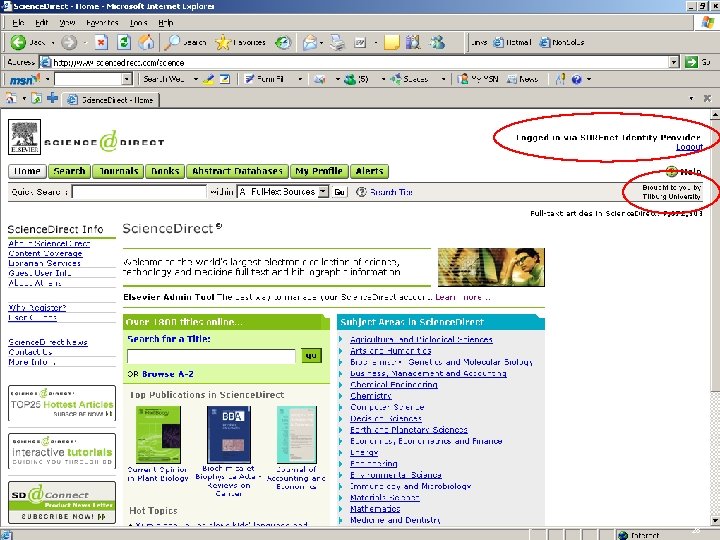Open the Favorites menu

click(102, 22)
